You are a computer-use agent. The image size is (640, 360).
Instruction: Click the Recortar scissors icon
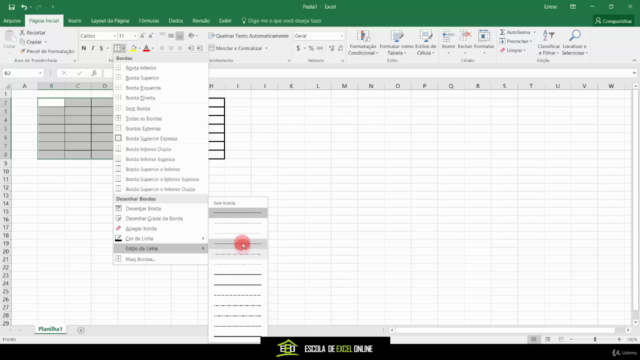click(22, 32)
